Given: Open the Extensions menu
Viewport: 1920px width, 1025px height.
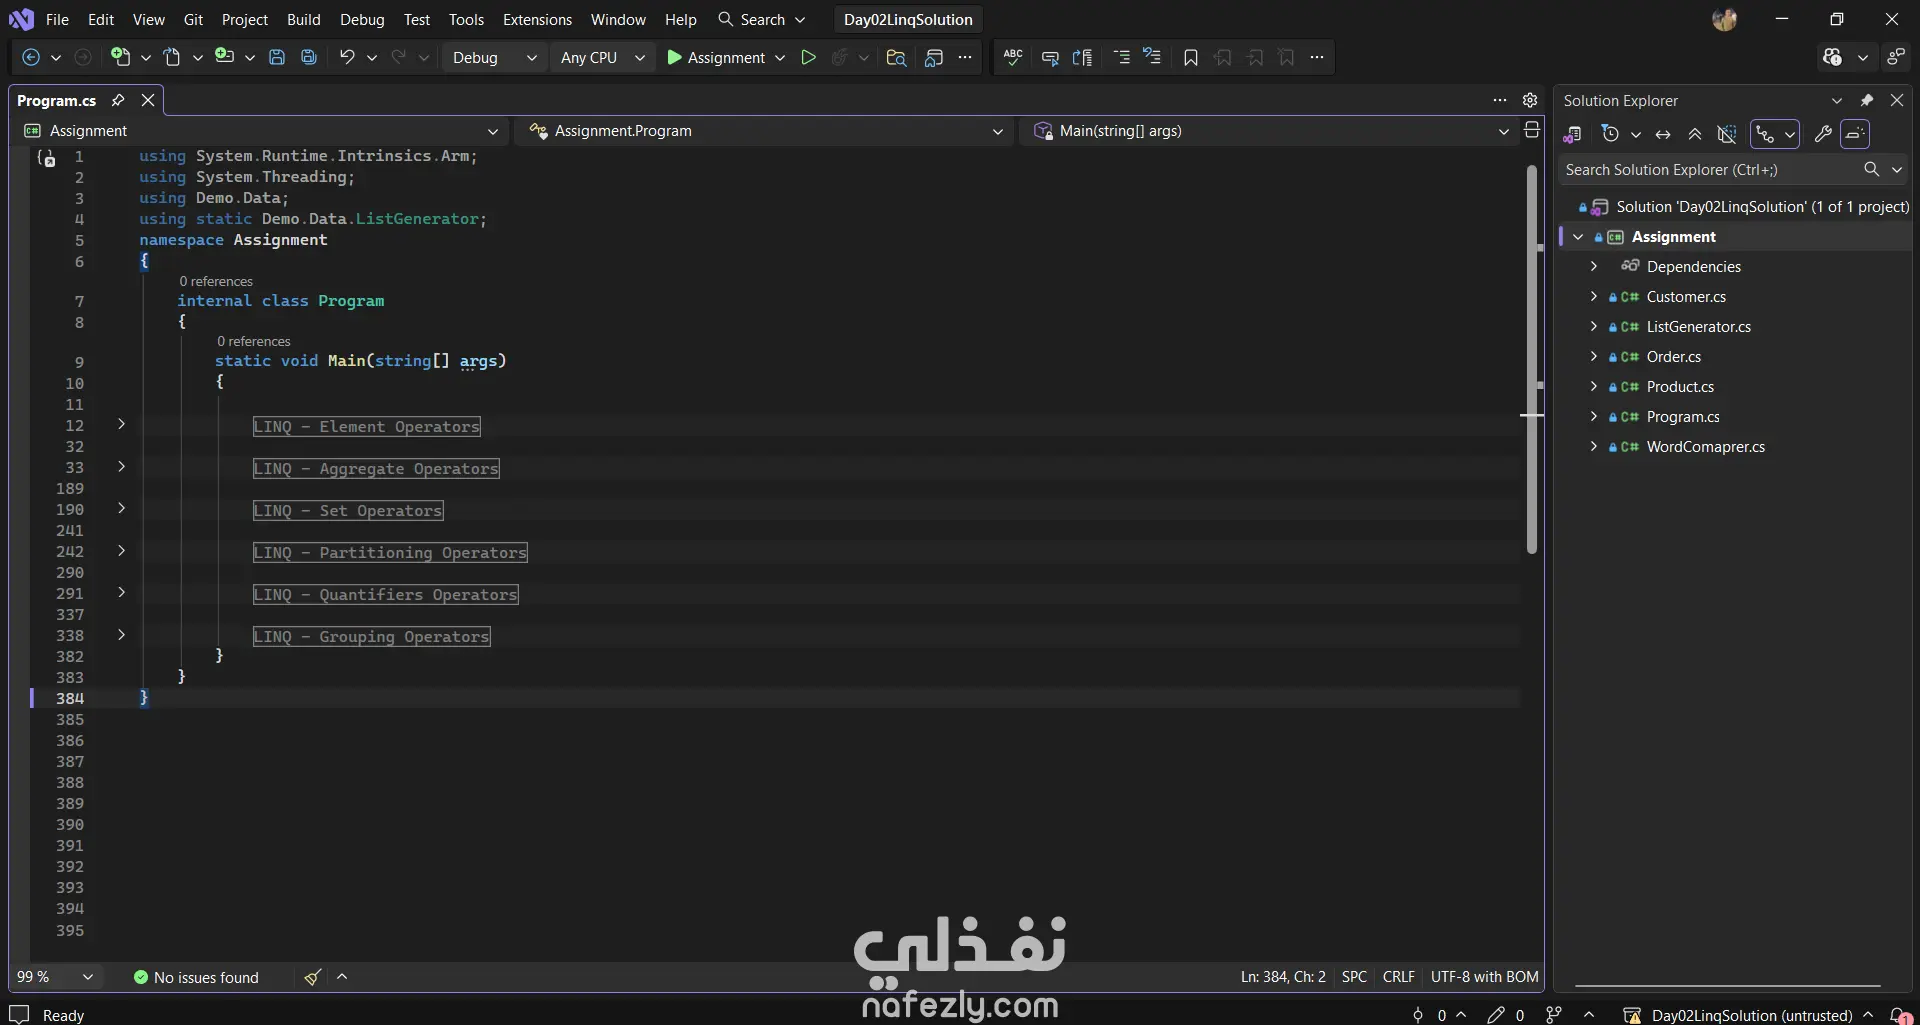Looking at the screenshot, I should (x=537, y=19).
